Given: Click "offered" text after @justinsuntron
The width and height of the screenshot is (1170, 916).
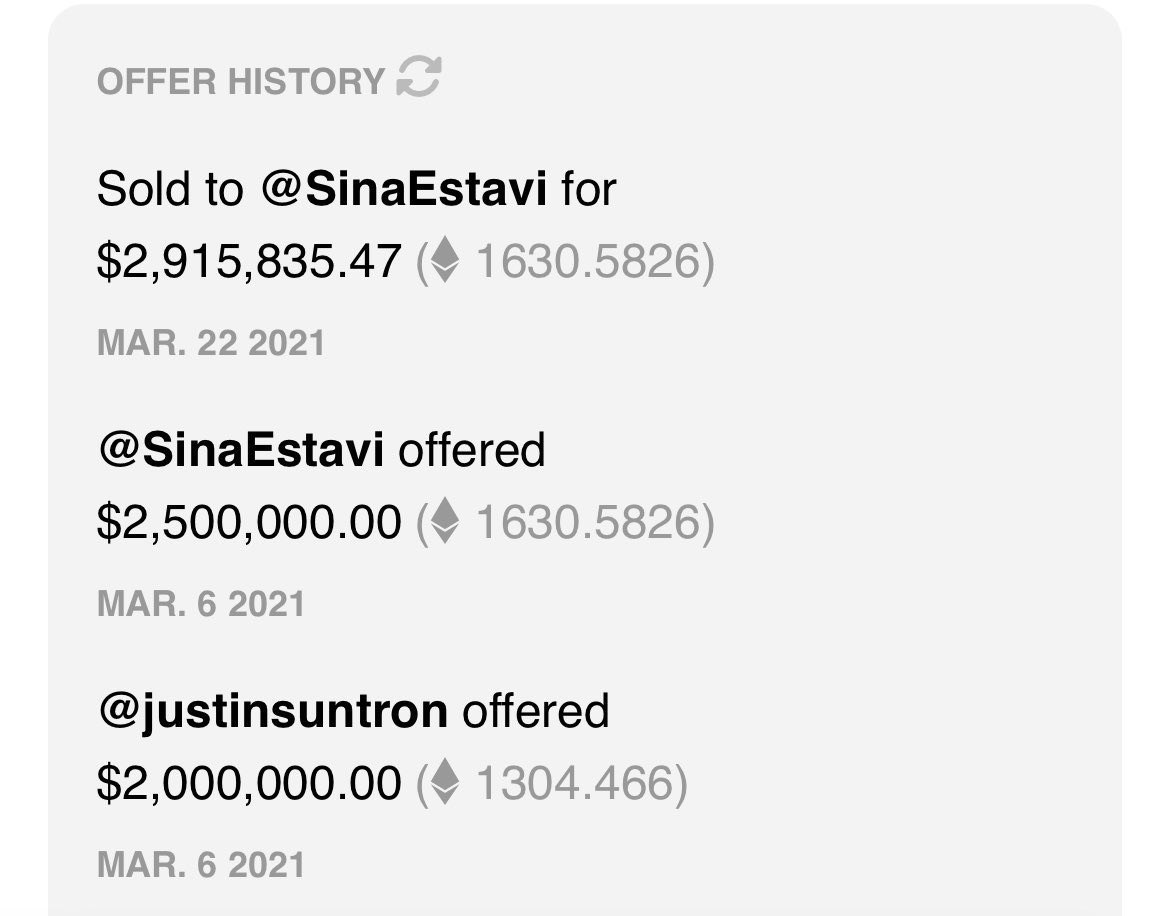Looking at the screenshot, I should (535, 711).
